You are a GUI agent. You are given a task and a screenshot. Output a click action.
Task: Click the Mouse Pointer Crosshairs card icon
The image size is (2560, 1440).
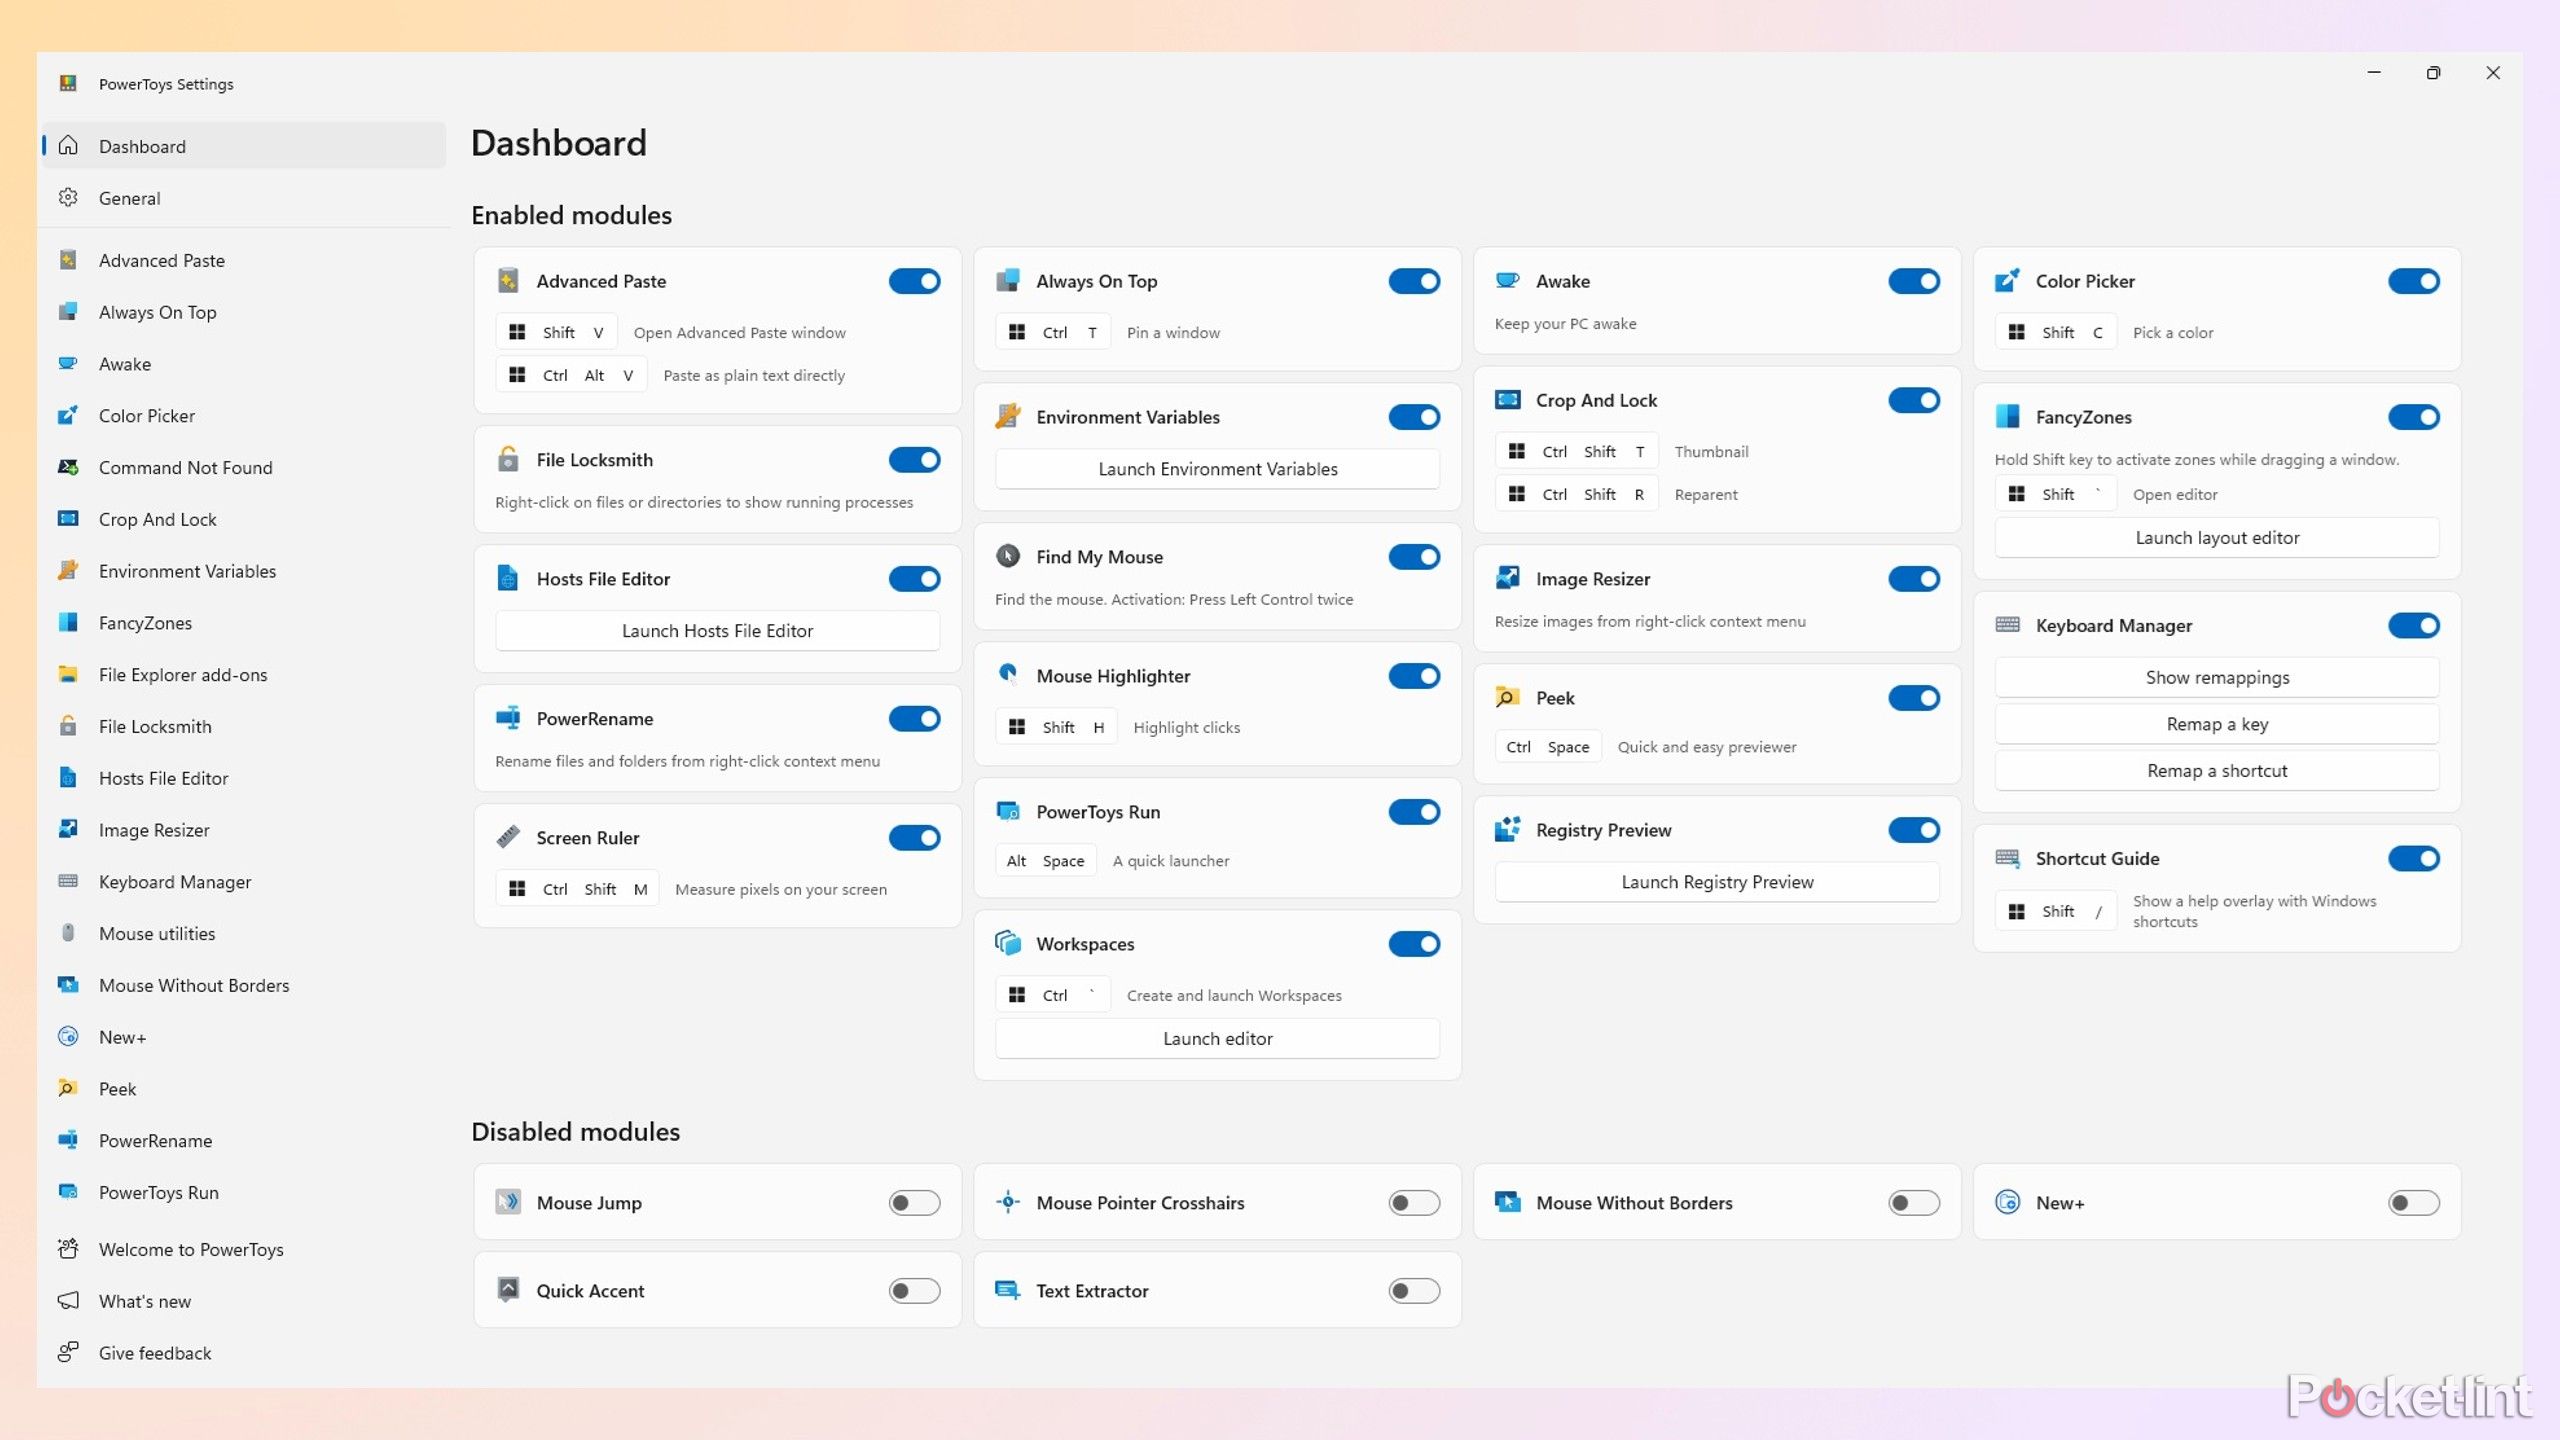pyautogui.click(x=1008, y=1203)
